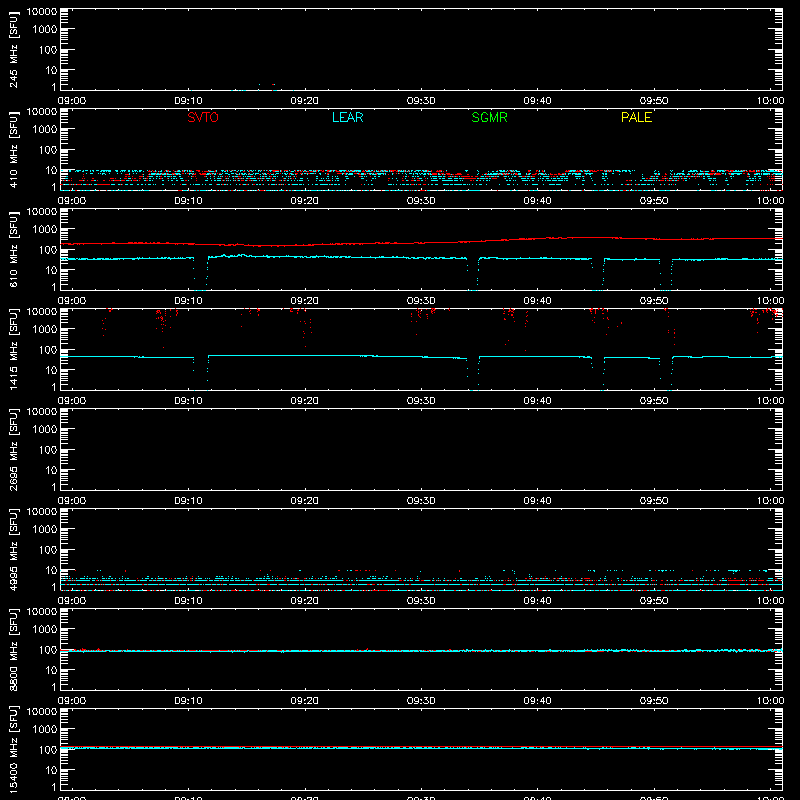Click 09:20 time tick under 2695 MHz panel
This screenshot has width=800, height=800.
pyautogui.click(x=305, y=501)
